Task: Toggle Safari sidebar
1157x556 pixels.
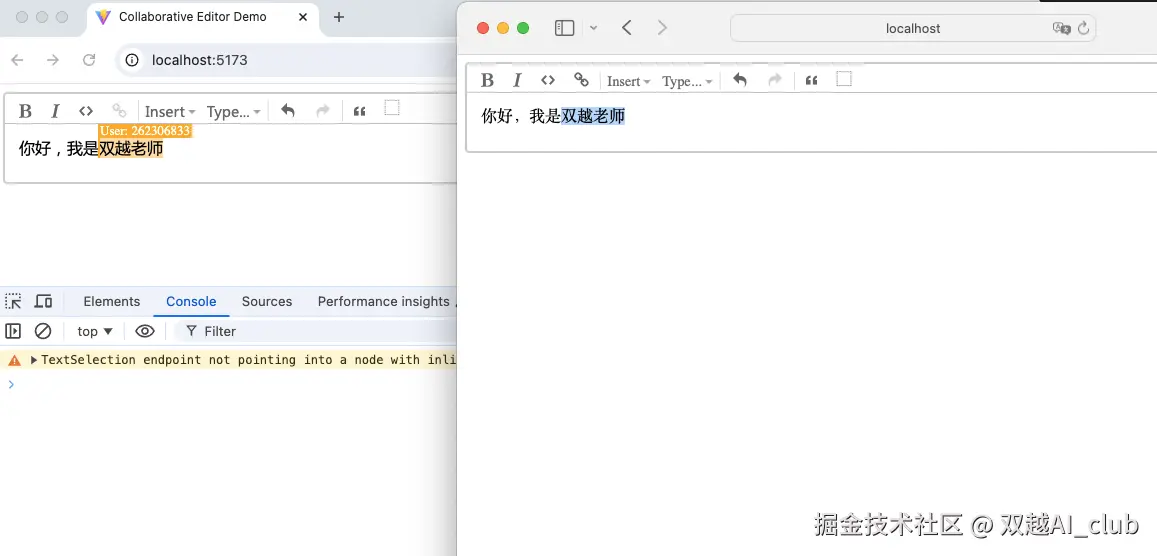Action: [564, 28]
